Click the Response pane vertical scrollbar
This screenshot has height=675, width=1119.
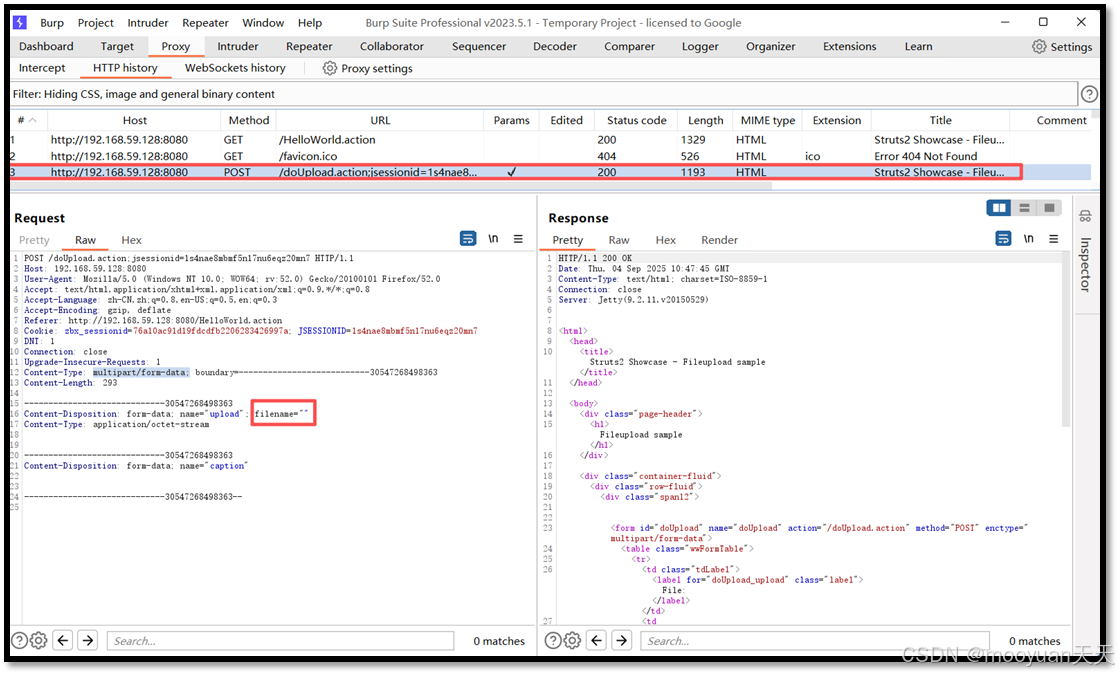click(1066, 340)
